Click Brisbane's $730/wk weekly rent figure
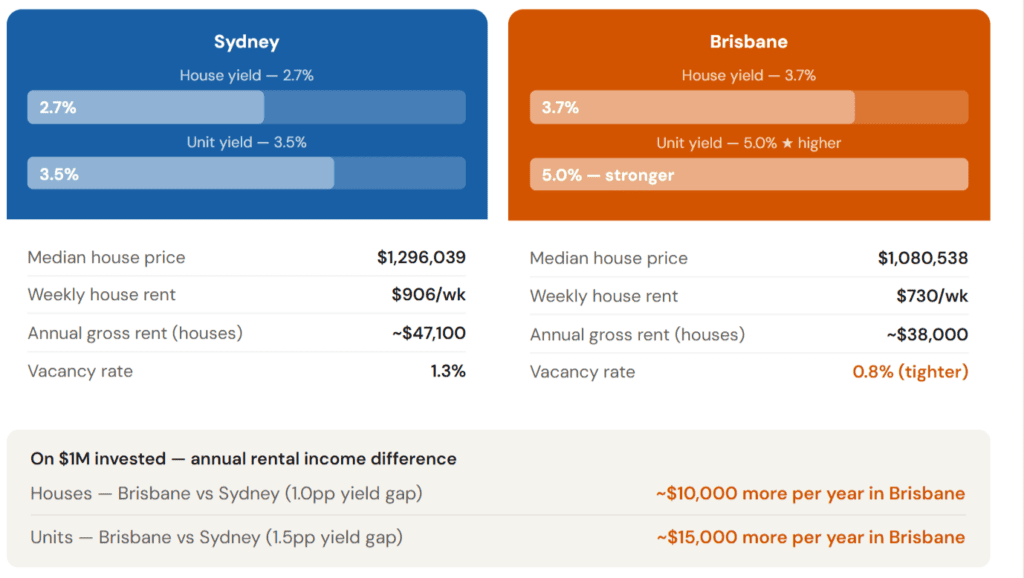The width and height of the screenshot is (1024, 578). point(932,296)
